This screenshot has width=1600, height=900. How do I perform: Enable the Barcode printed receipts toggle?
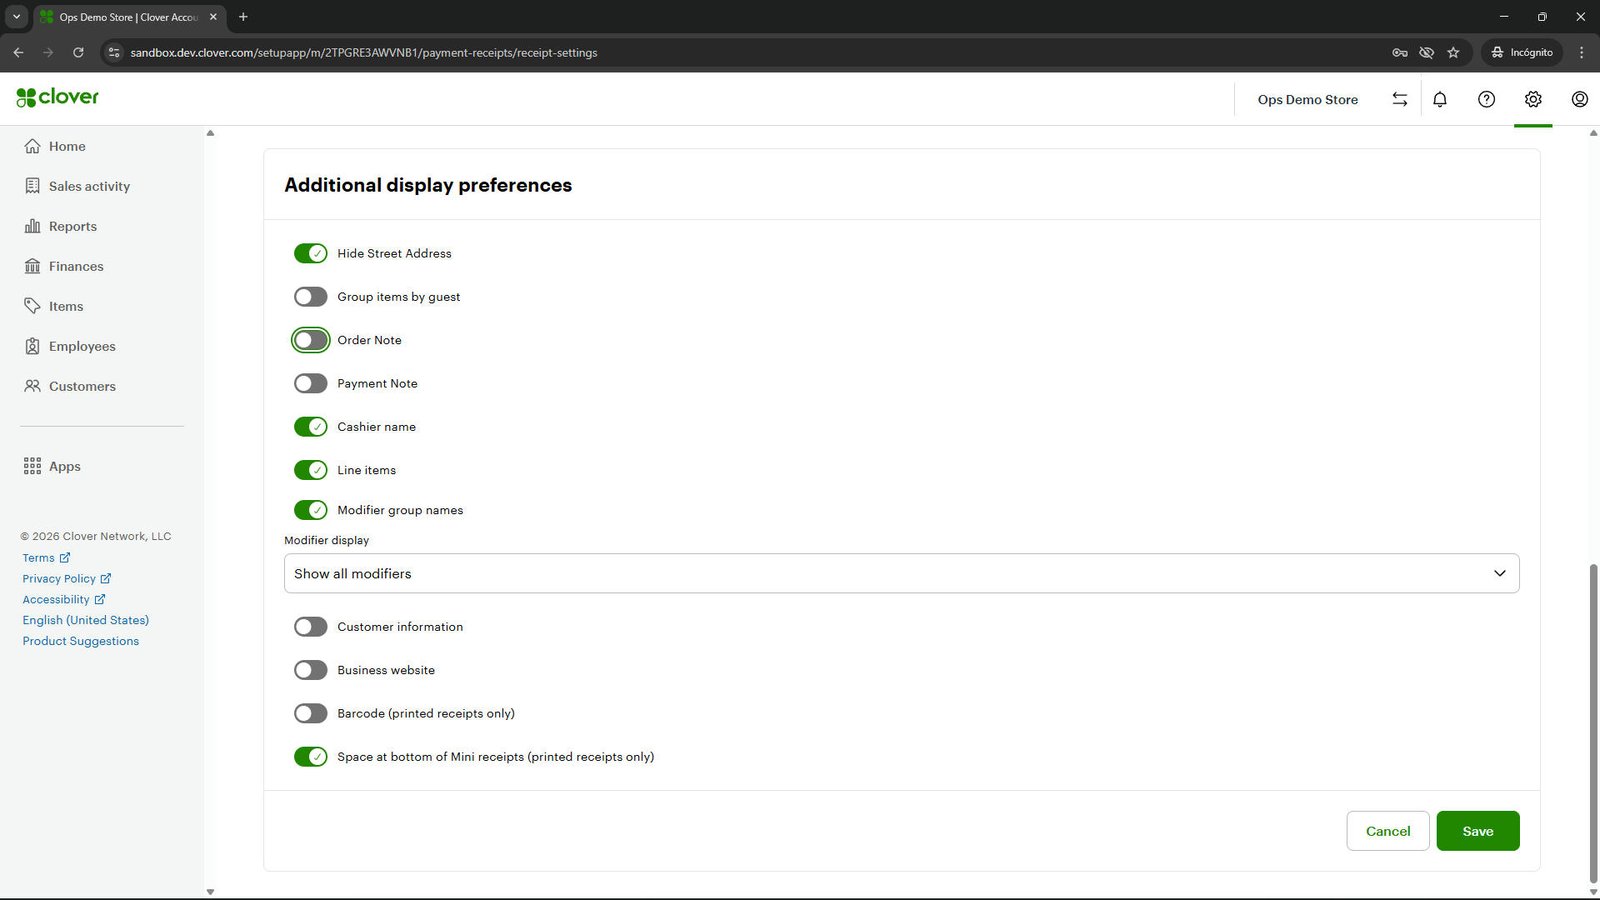coord(310,713)
